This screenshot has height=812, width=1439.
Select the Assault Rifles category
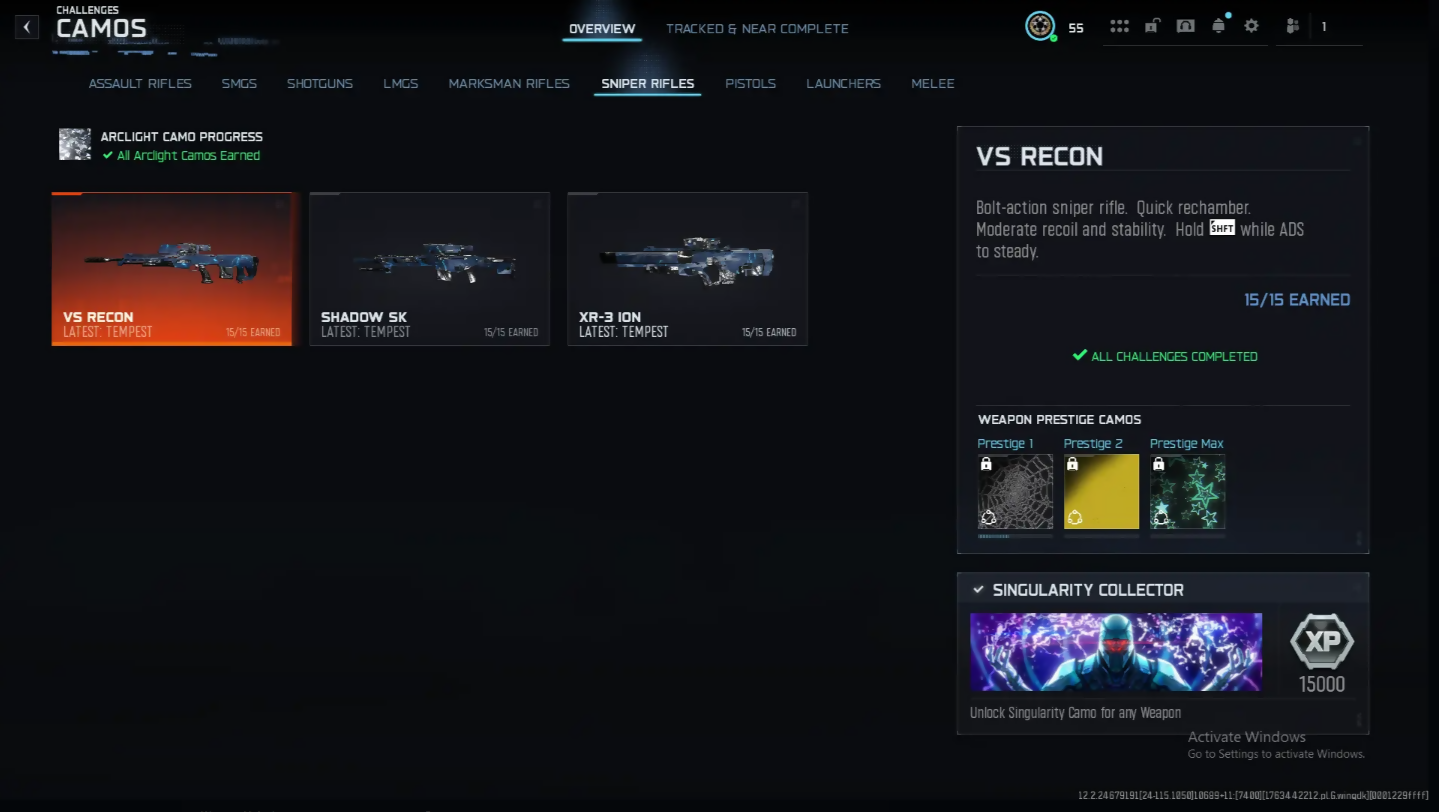[x=140, y=84]
